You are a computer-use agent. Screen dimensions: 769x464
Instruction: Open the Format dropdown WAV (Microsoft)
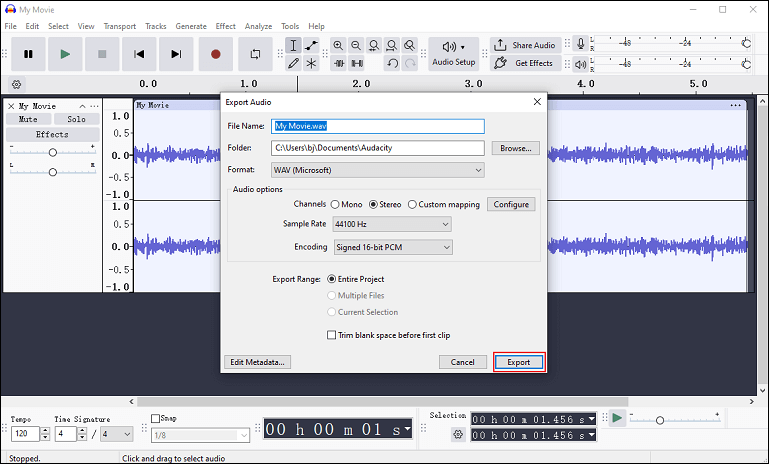(378, 170)
